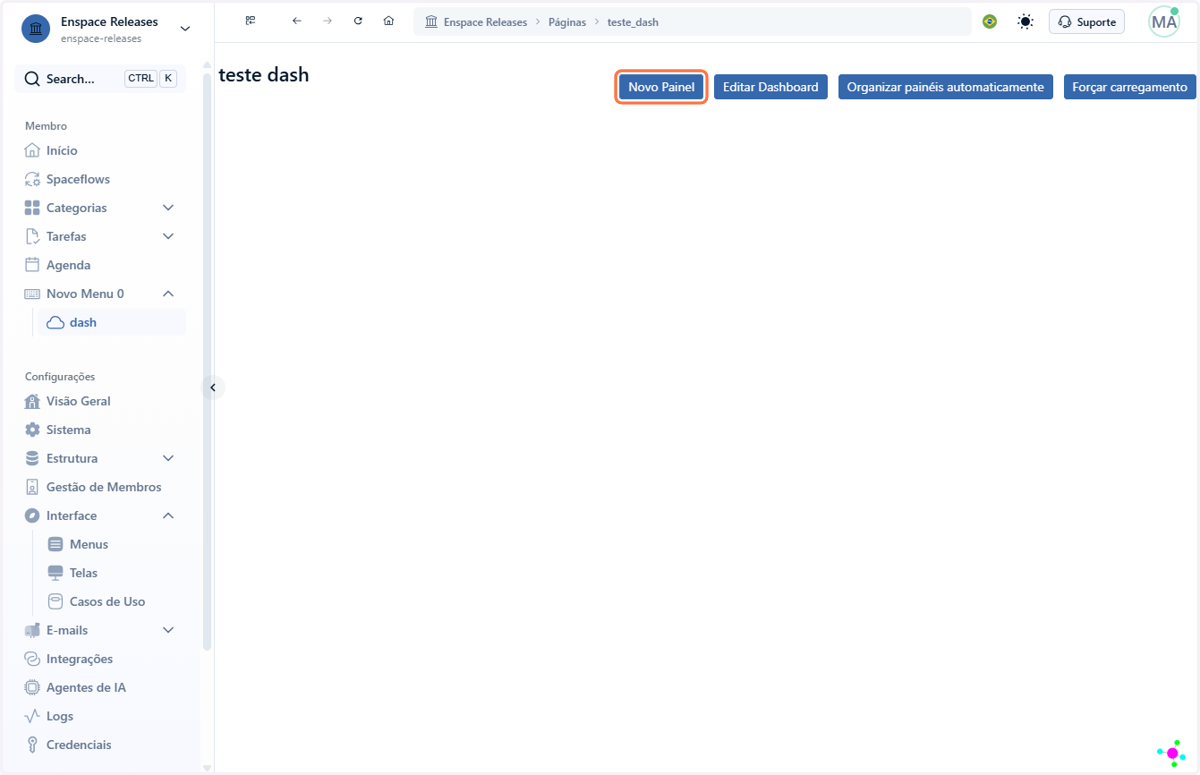The width and height of the screenshot is (1200, 775).
Task: Click the Suporte button
Action: tap(1087, 21)
